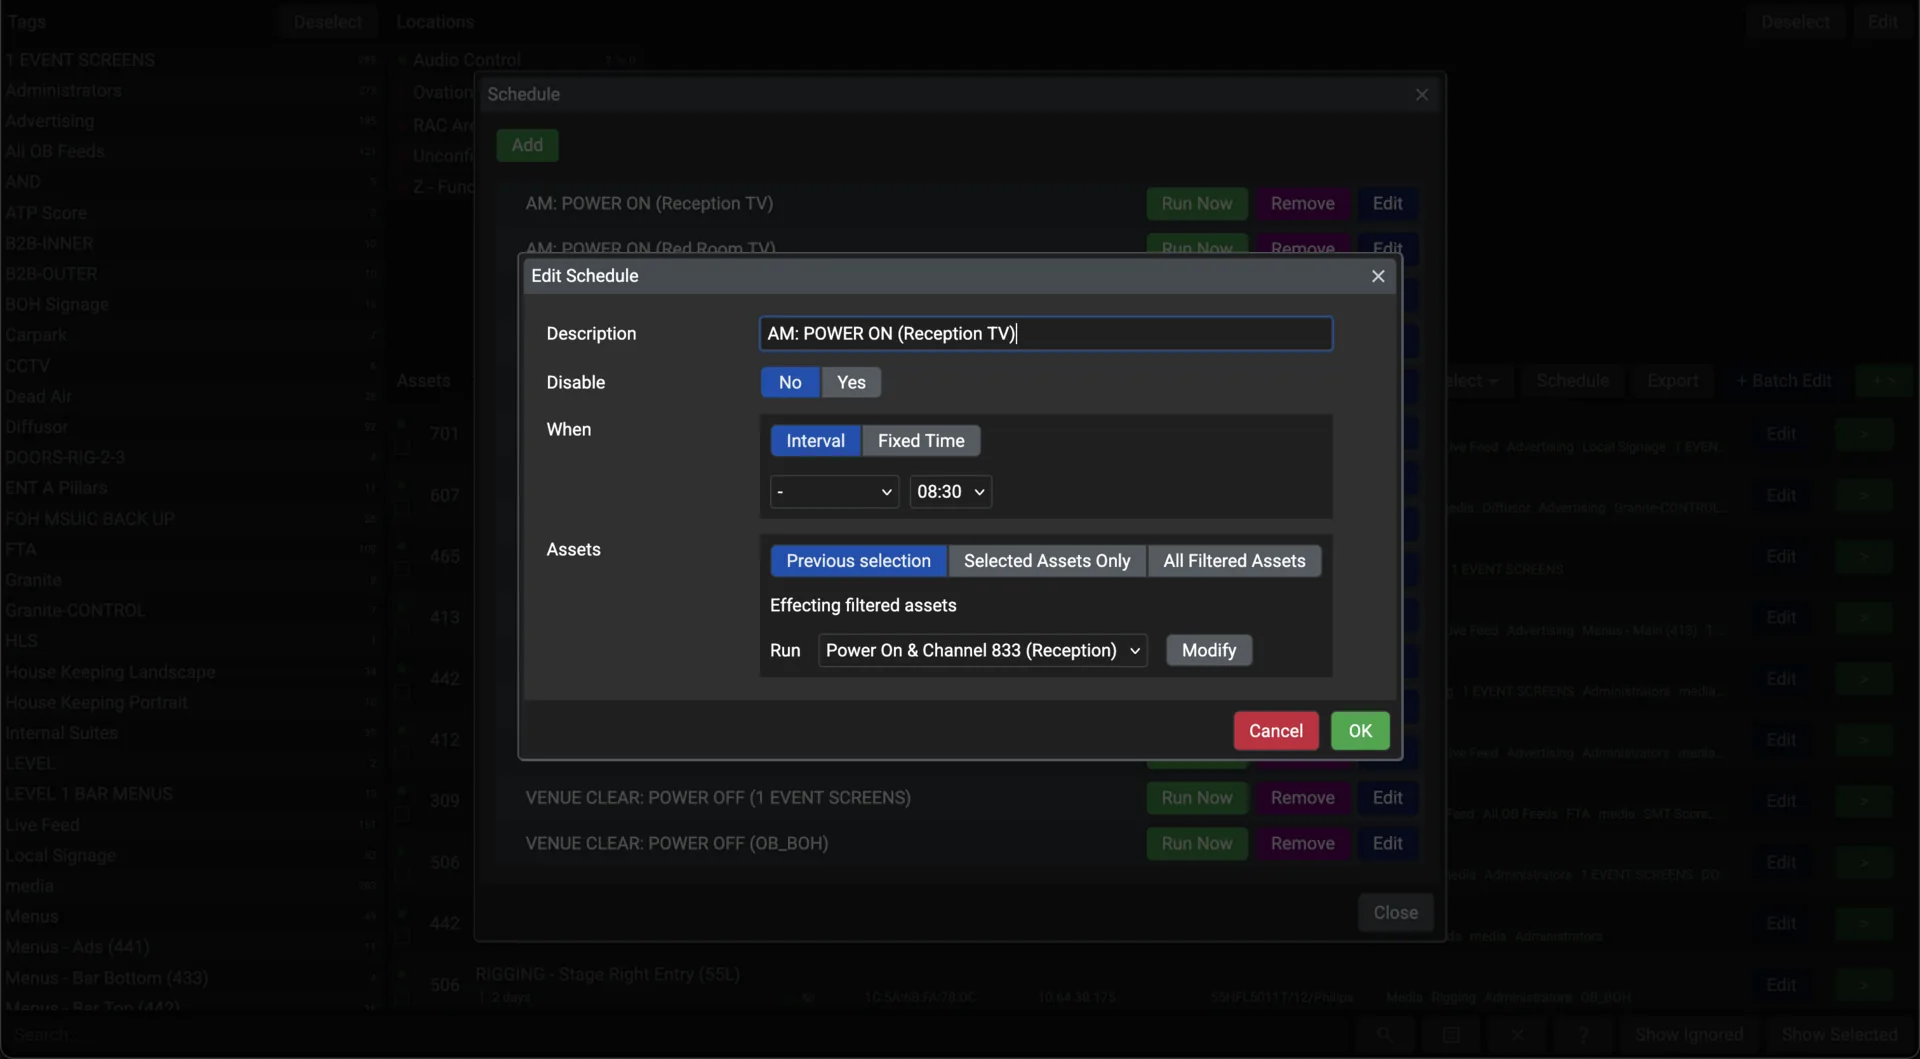Click Show Selected in the bottom bar

(x=1839, y=1035)
